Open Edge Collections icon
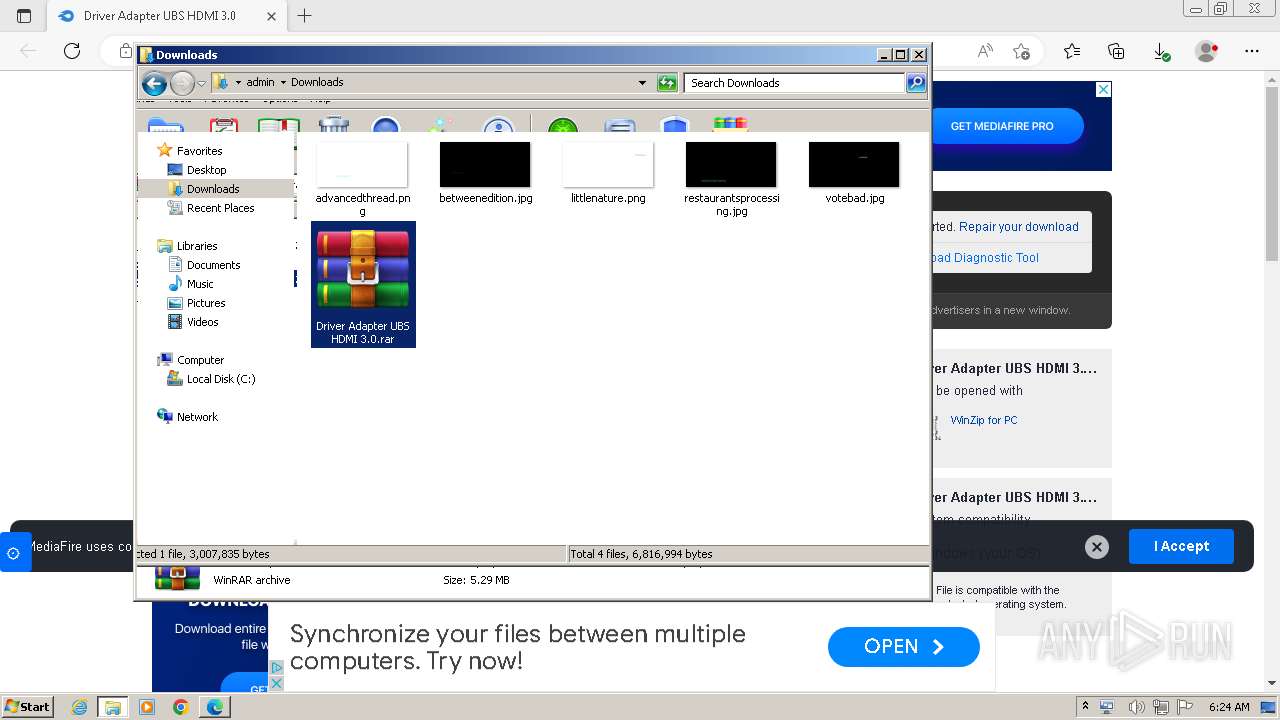 (x=1116, y=51)
